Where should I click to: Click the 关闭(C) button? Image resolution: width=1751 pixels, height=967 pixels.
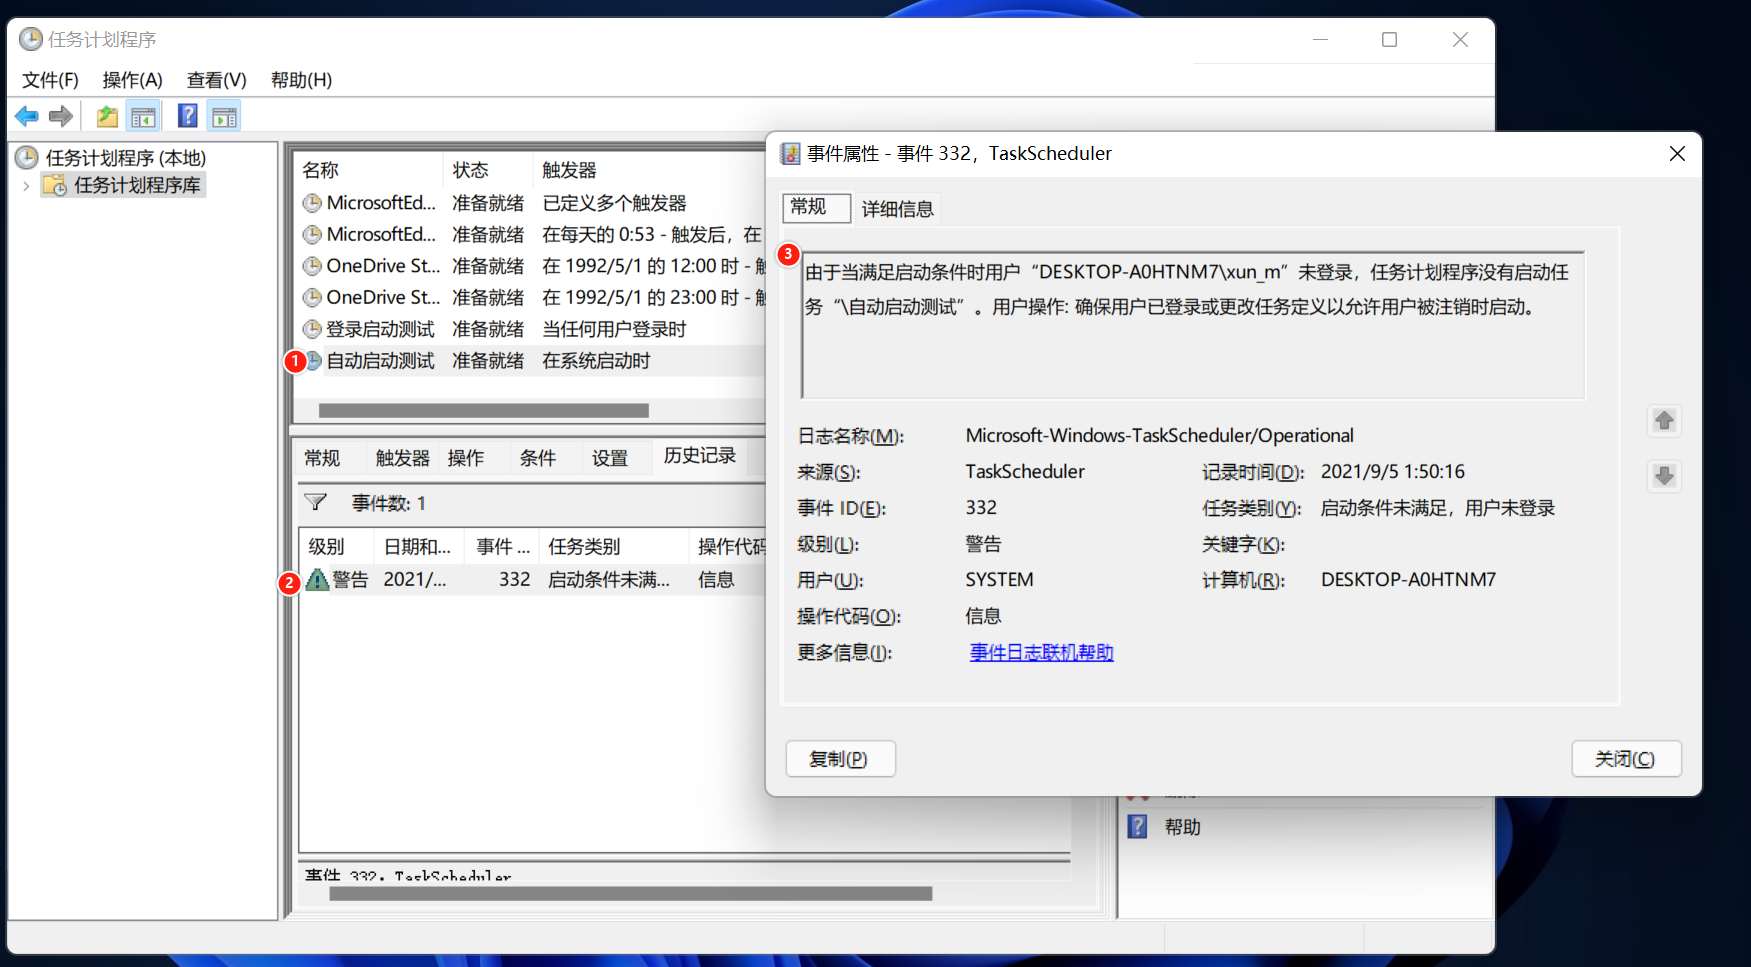1626,759
